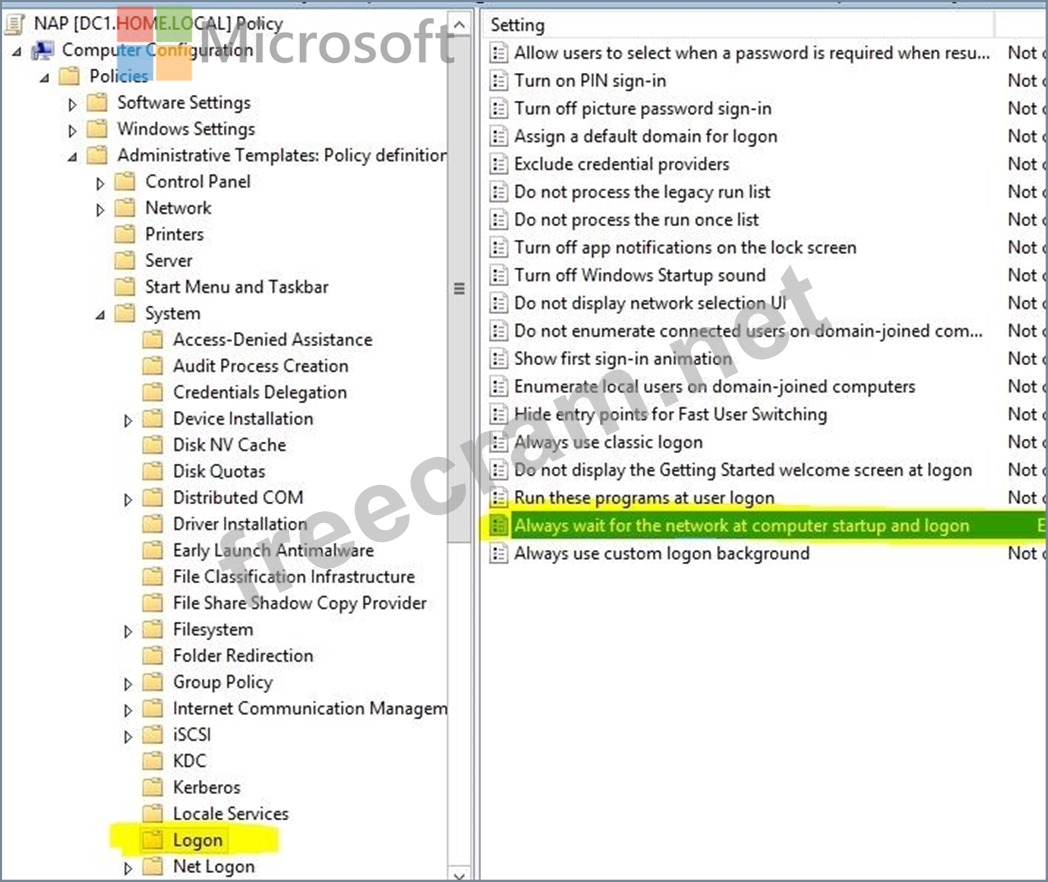Select Locale Services tree item
The image size is (1048, 882).
coord(231,813)
